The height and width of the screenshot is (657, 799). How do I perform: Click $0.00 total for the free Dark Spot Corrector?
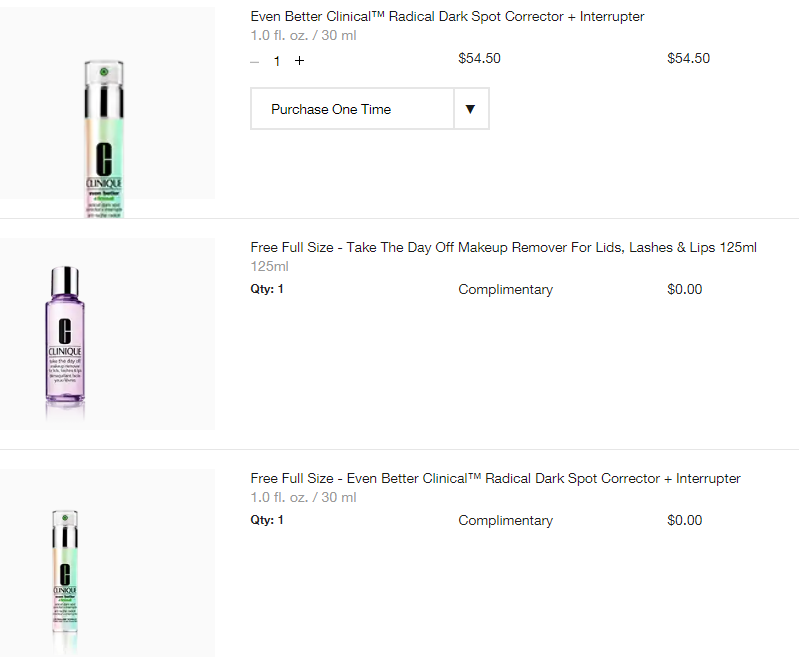pos(684,520)
